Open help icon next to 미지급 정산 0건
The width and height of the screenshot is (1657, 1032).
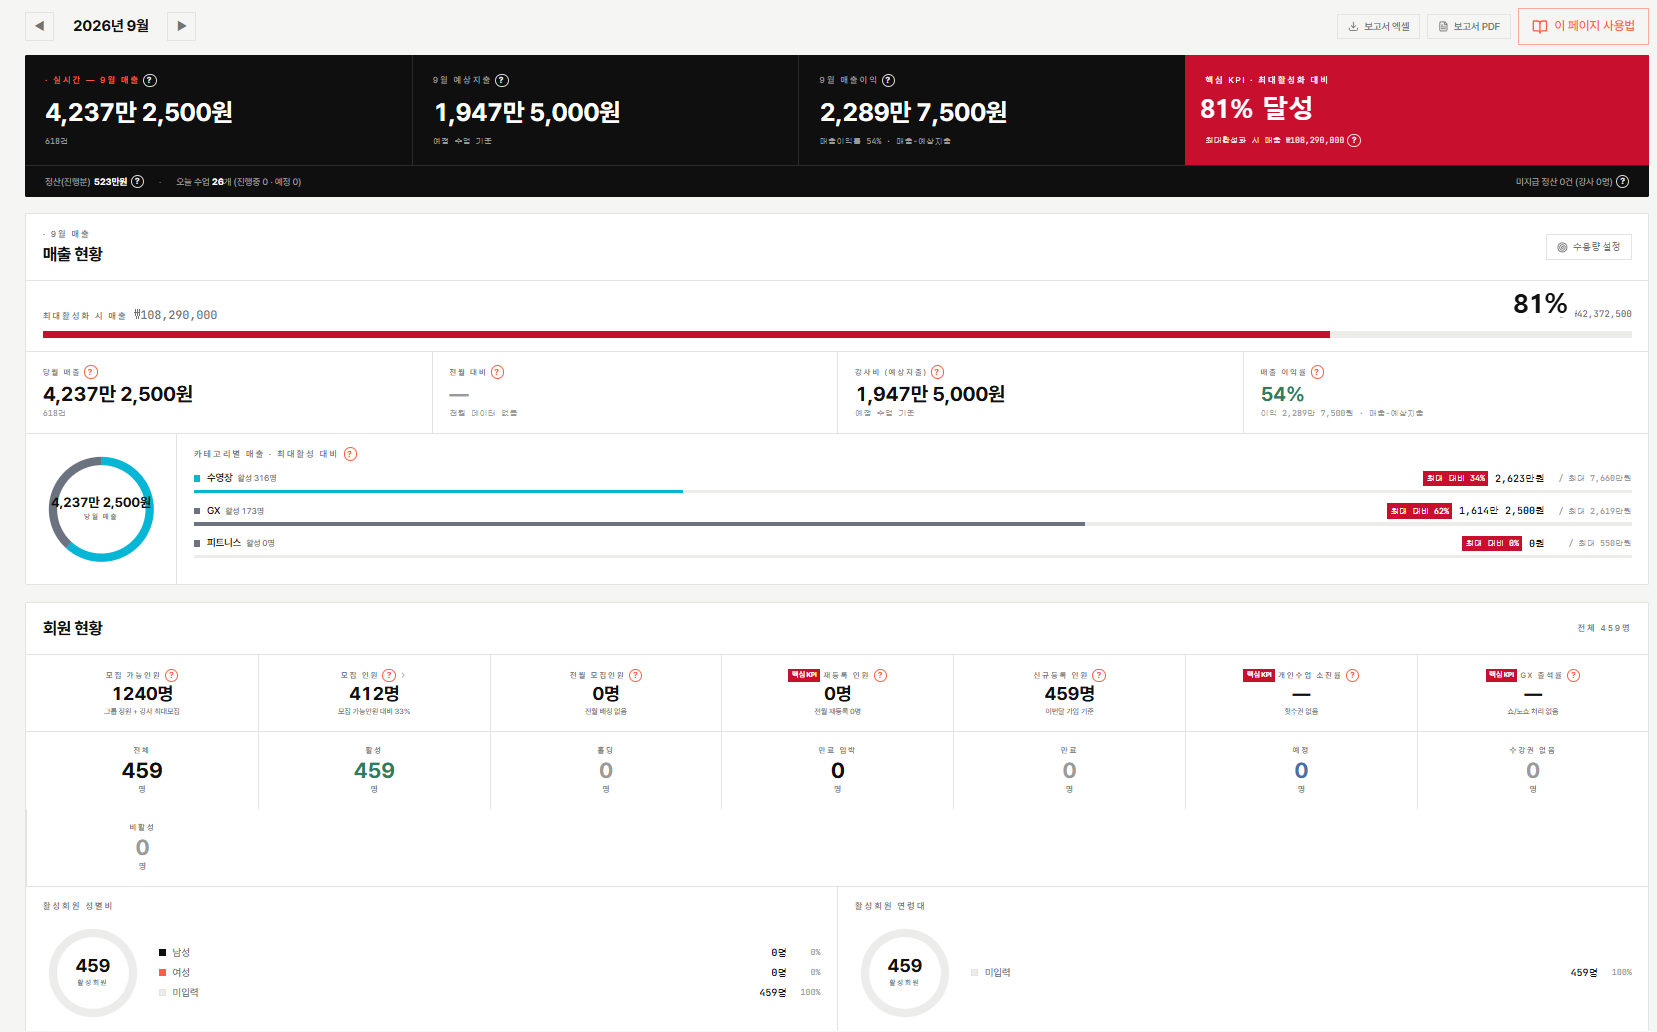1622,181
